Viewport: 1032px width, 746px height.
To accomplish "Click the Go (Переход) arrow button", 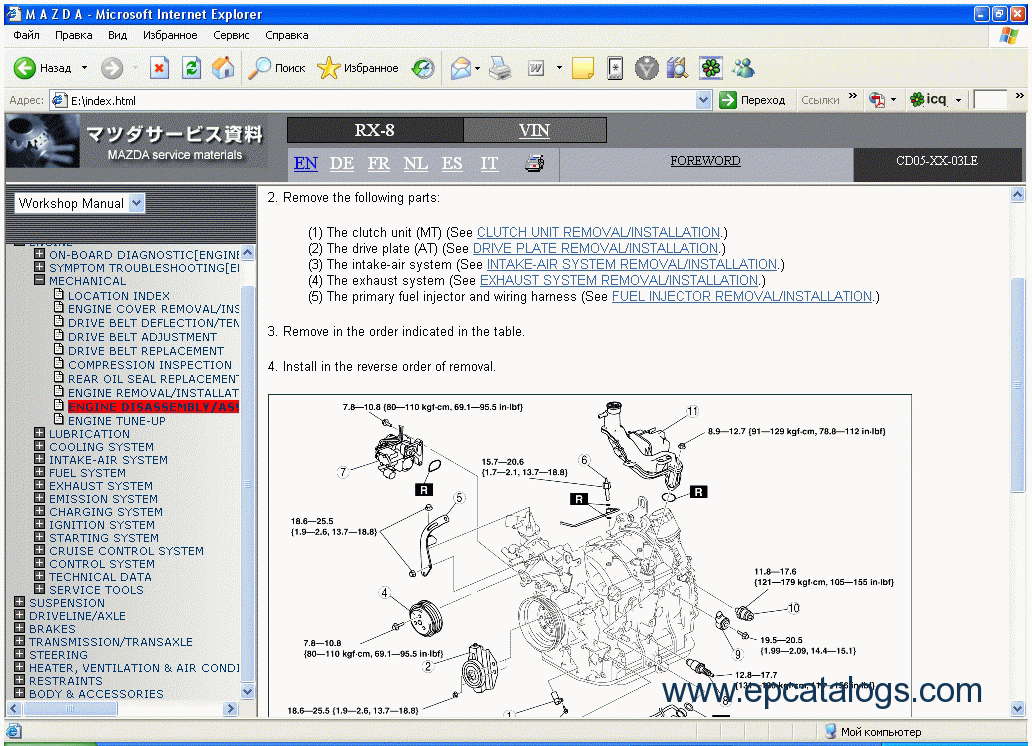I will [x=728, y=100].
